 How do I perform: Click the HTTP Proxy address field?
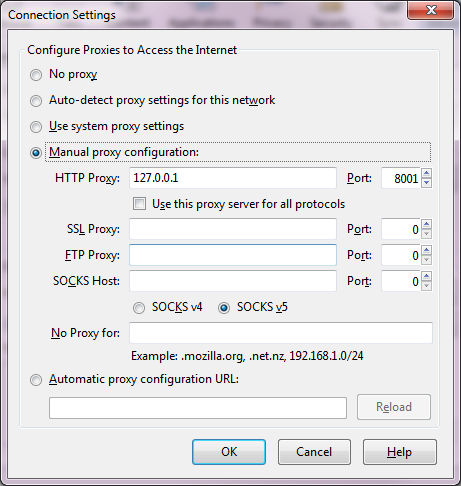(x=233, y=178)
